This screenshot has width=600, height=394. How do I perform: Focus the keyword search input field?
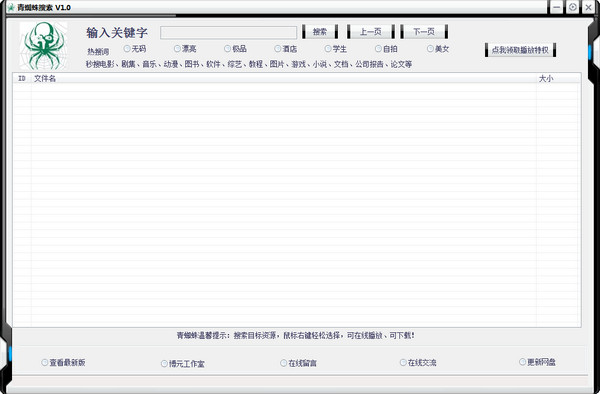(x=228, y=32)
